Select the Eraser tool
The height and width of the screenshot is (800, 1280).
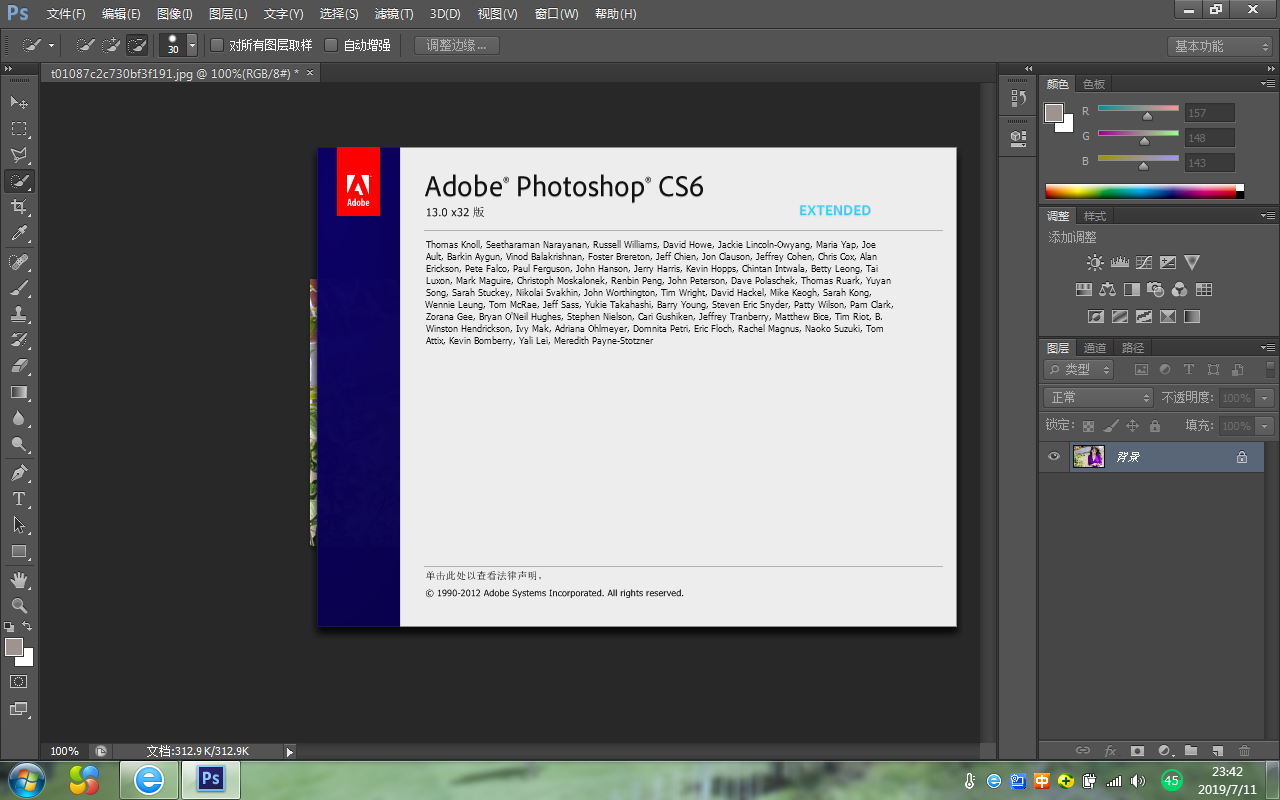click(19, 366)
